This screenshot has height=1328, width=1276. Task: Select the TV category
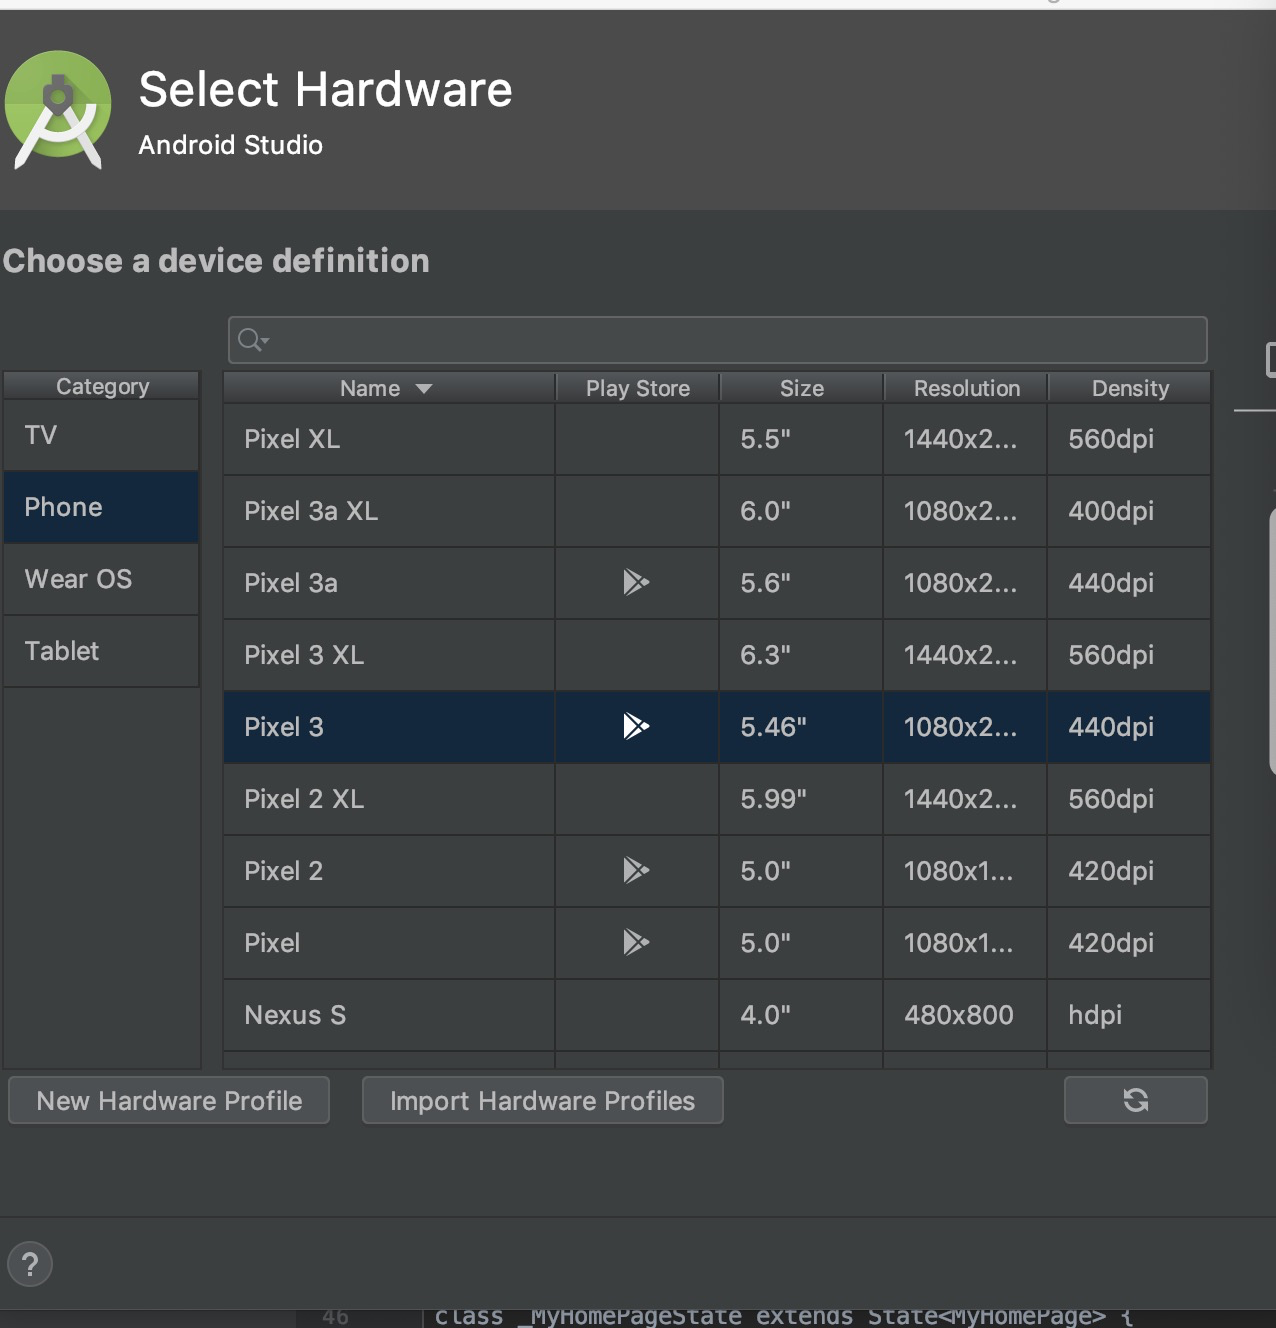click(x=101, y=435)
